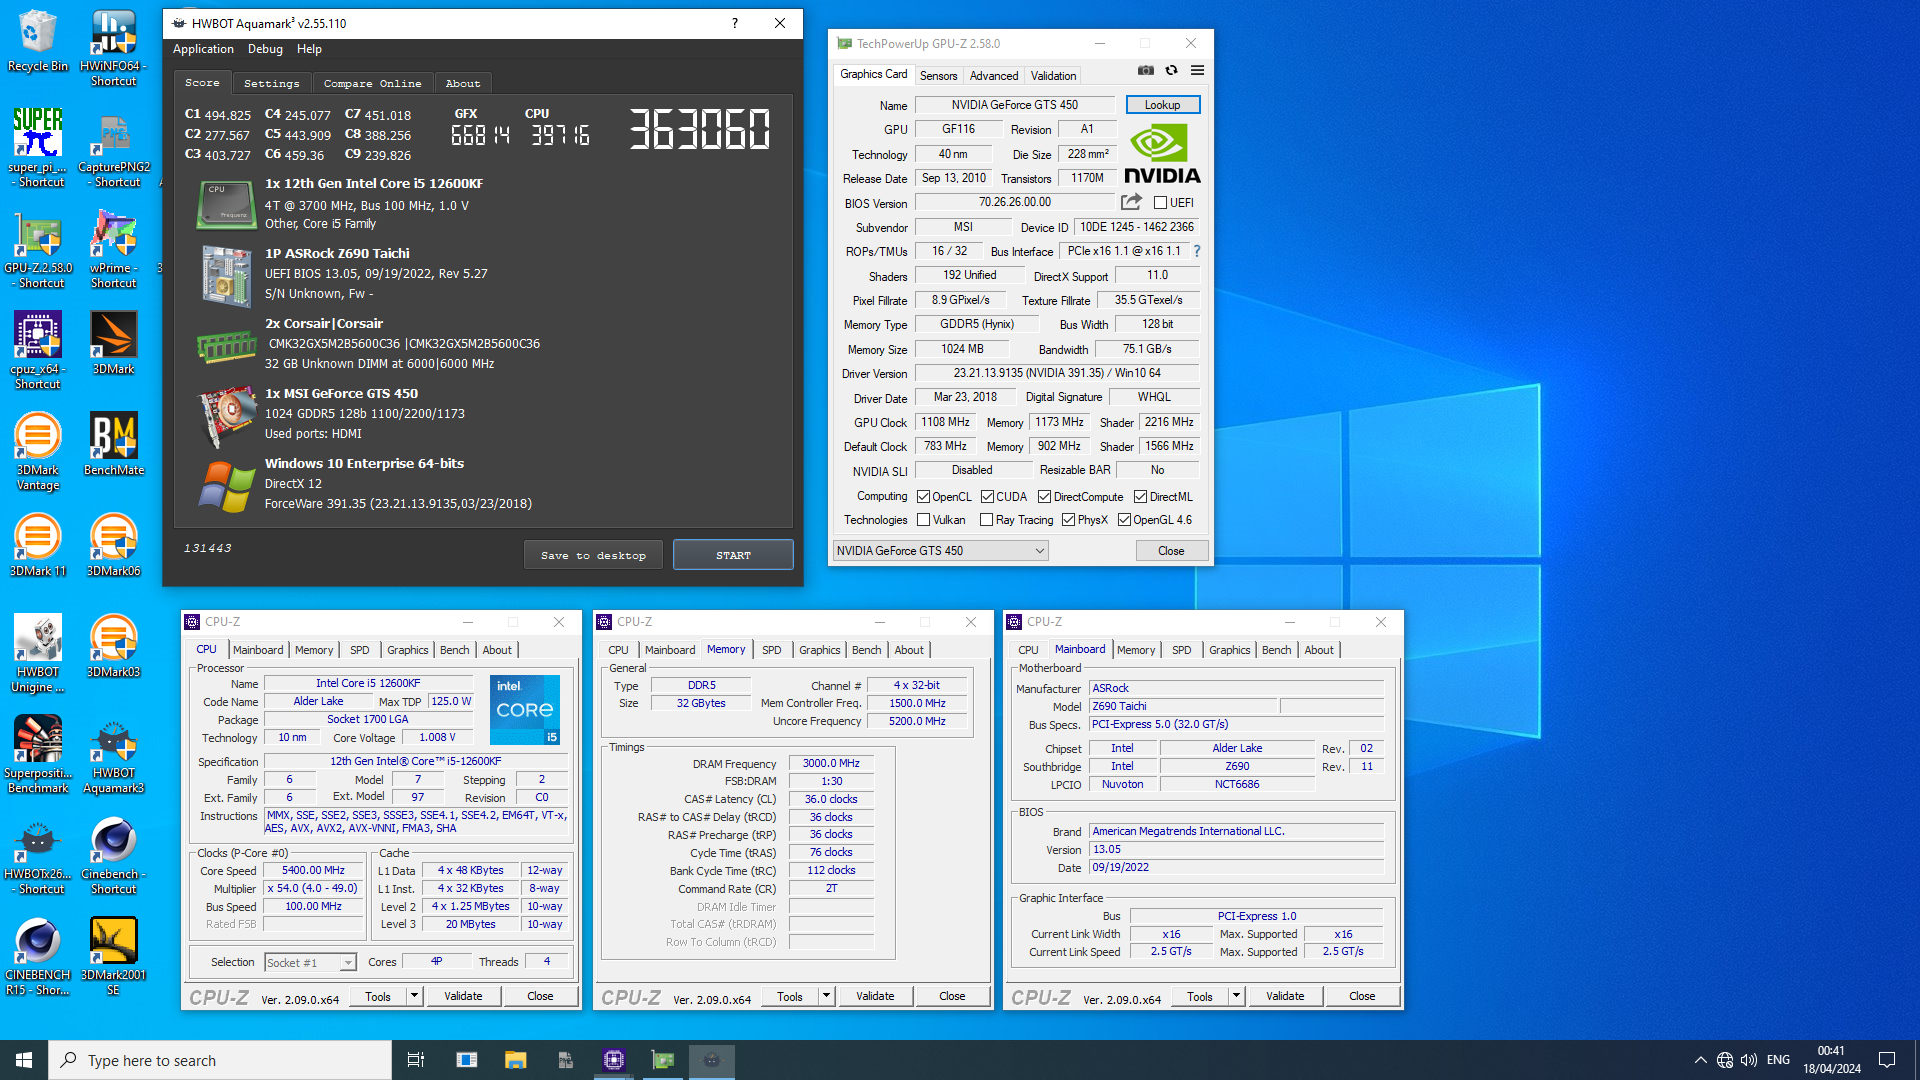Viewport: 1920px width, 1080px height.
Task: Toggle Ray Tracing checkbox in GPU-Z
Action: coord(987,520)
